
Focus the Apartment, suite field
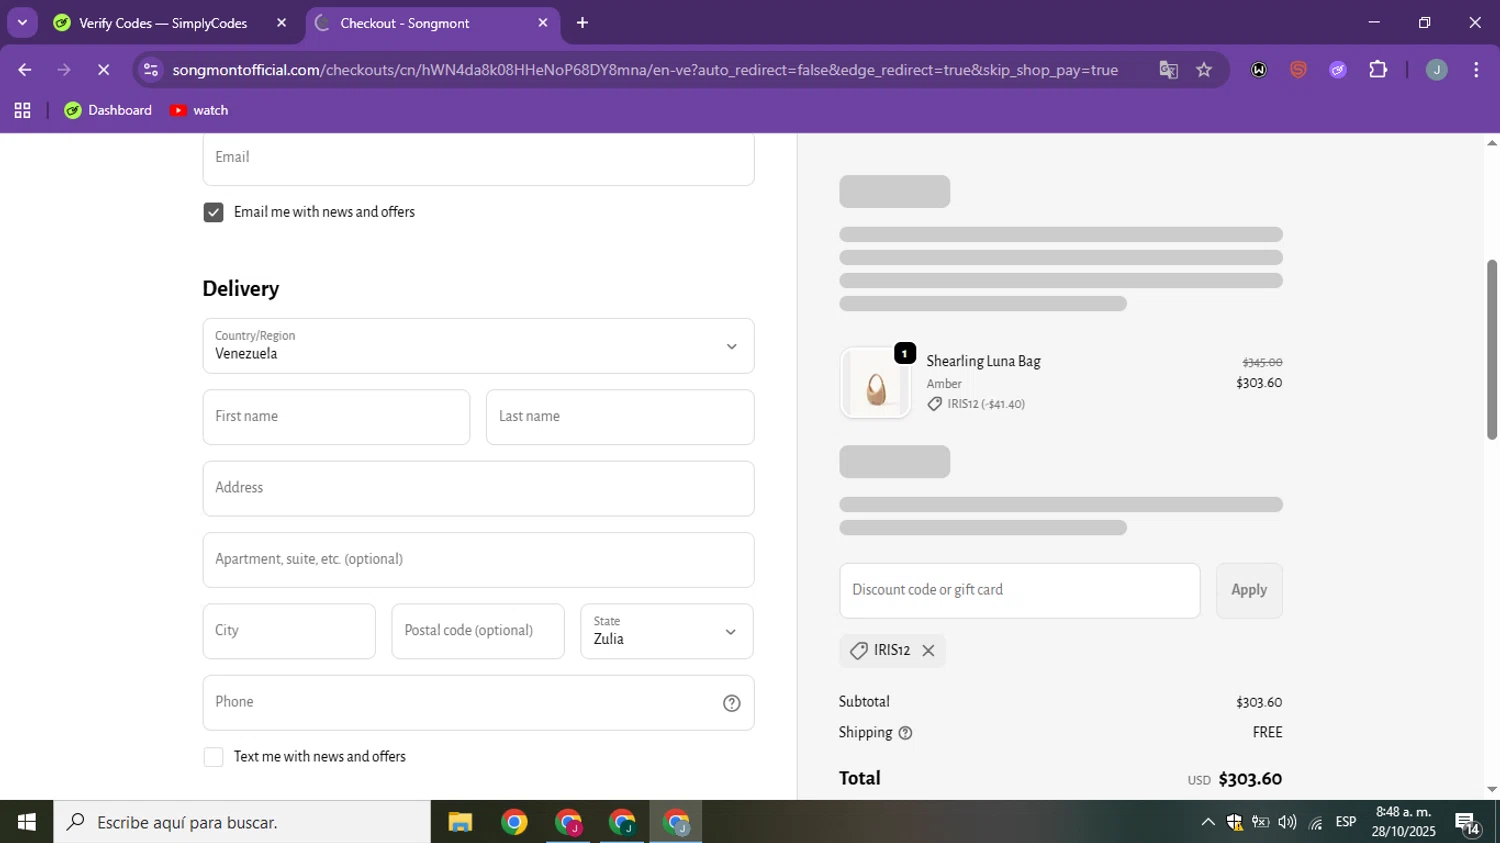click(478, 560)
